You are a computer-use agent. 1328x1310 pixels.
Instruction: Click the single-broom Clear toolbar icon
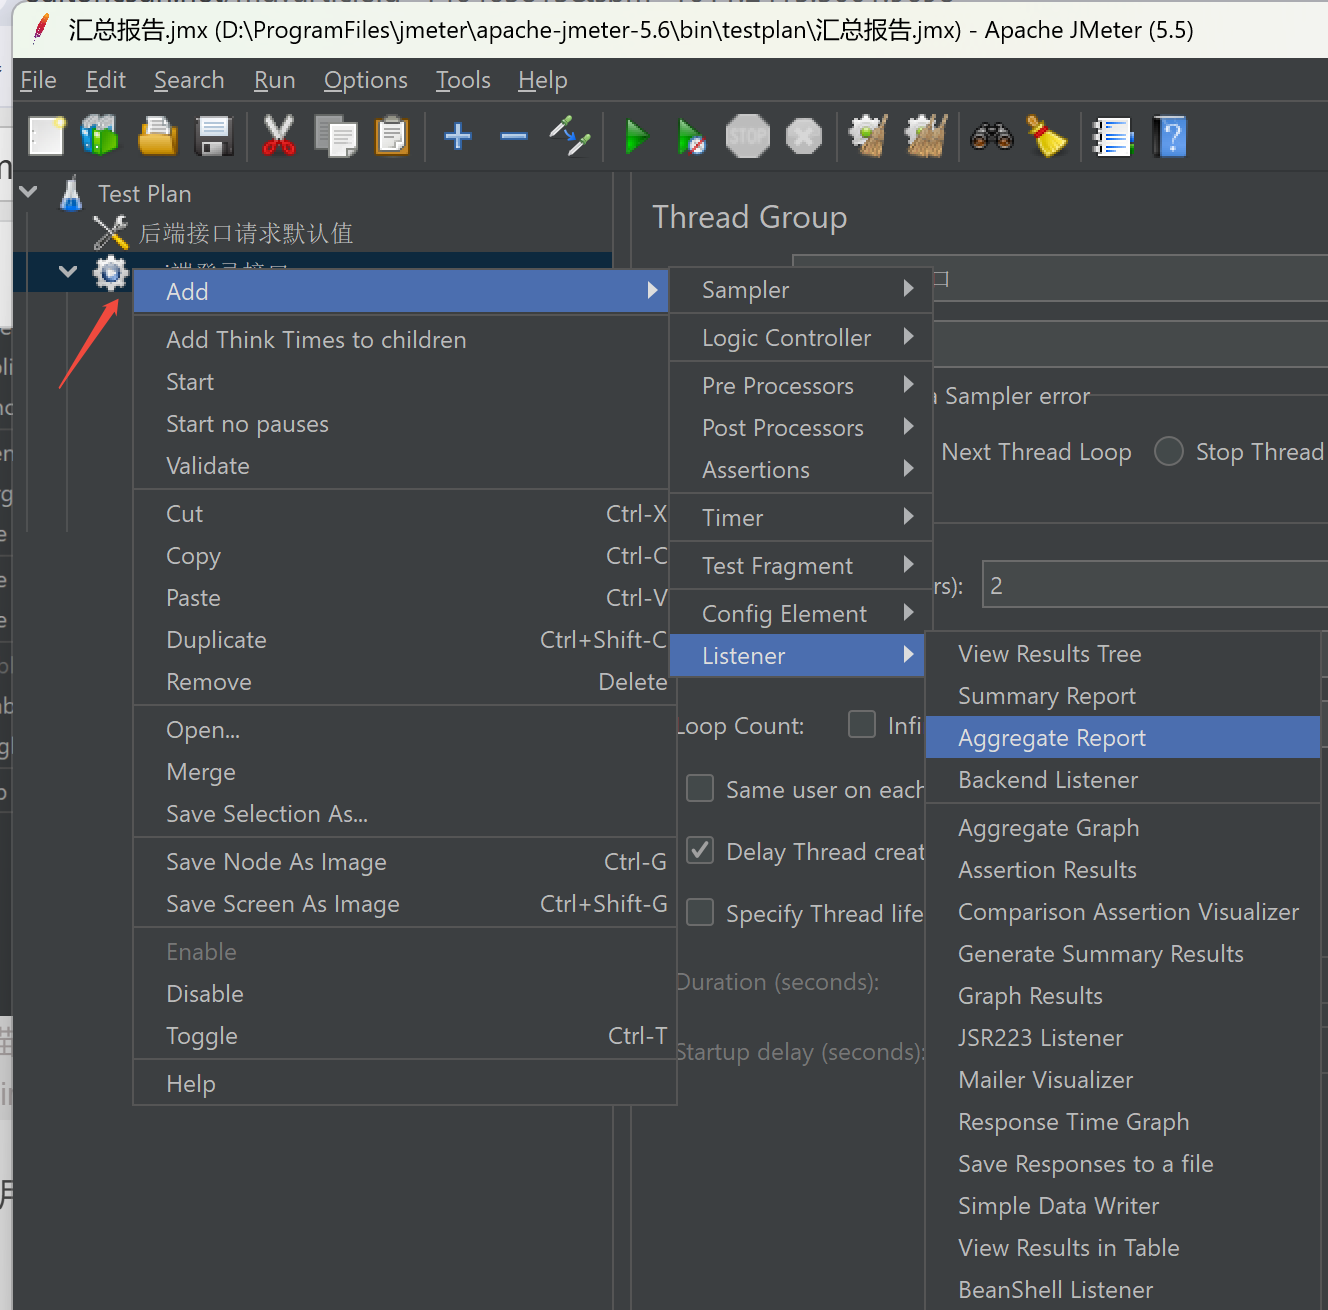(868, 136)
